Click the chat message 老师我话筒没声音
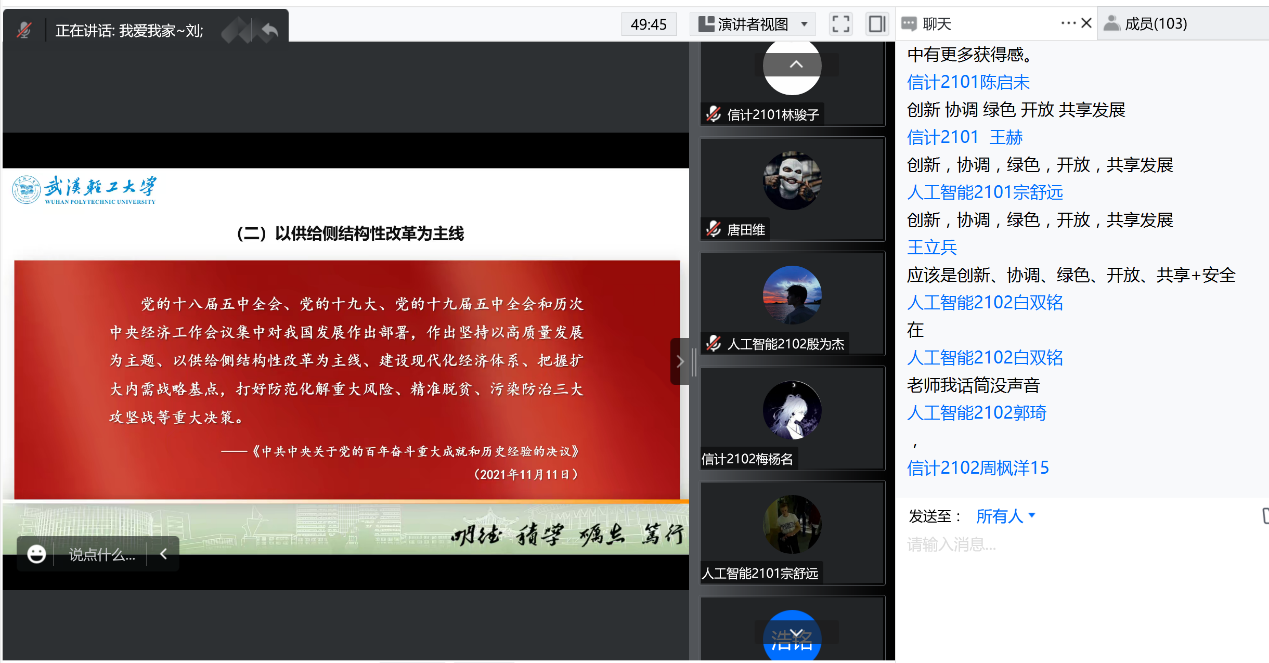 [x=973, y=385]
